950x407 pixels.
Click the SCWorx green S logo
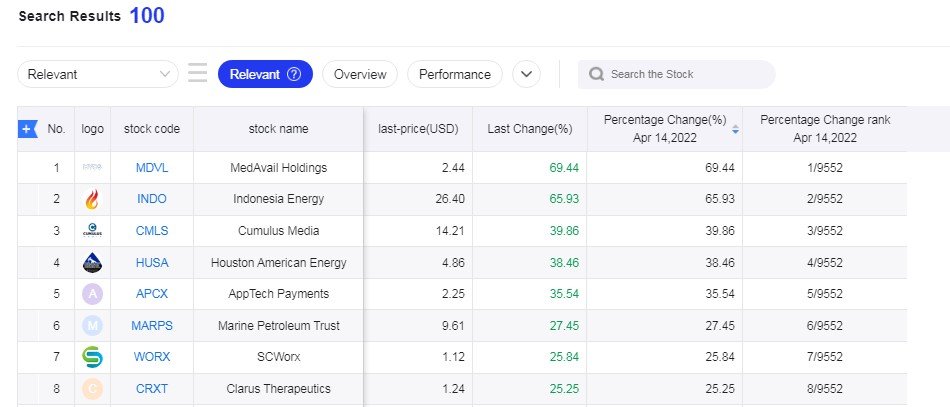92,357
